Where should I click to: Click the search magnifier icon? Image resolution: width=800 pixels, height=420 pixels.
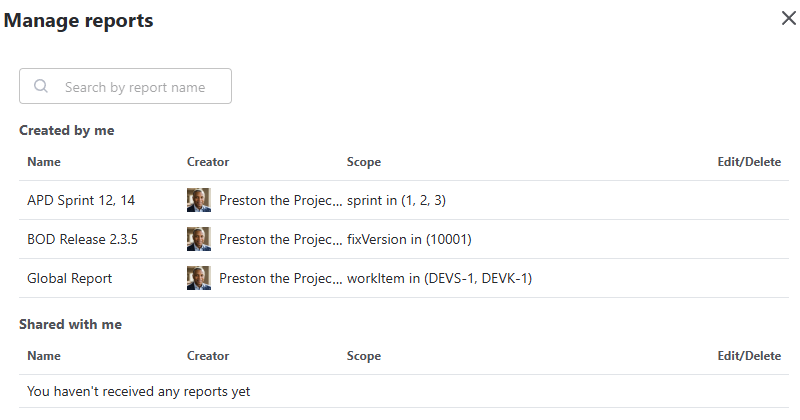(41, 86)
